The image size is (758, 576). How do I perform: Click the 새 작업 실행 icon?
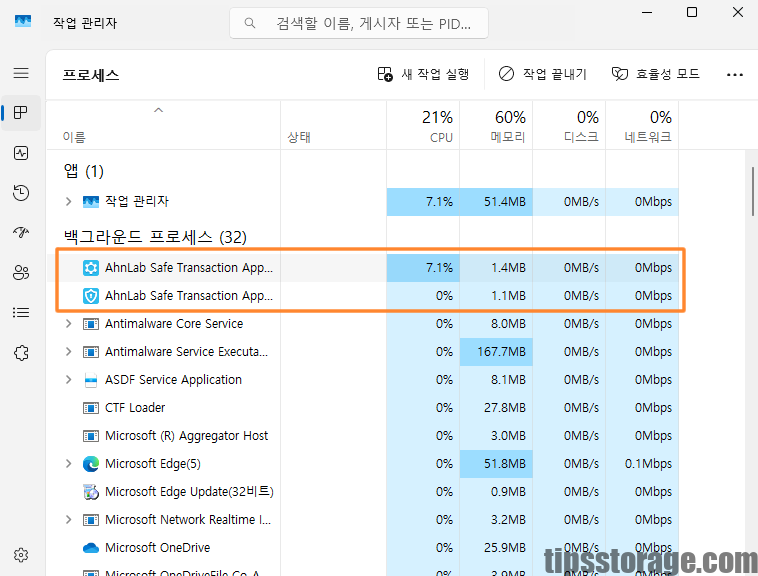[x=385, y=74]
